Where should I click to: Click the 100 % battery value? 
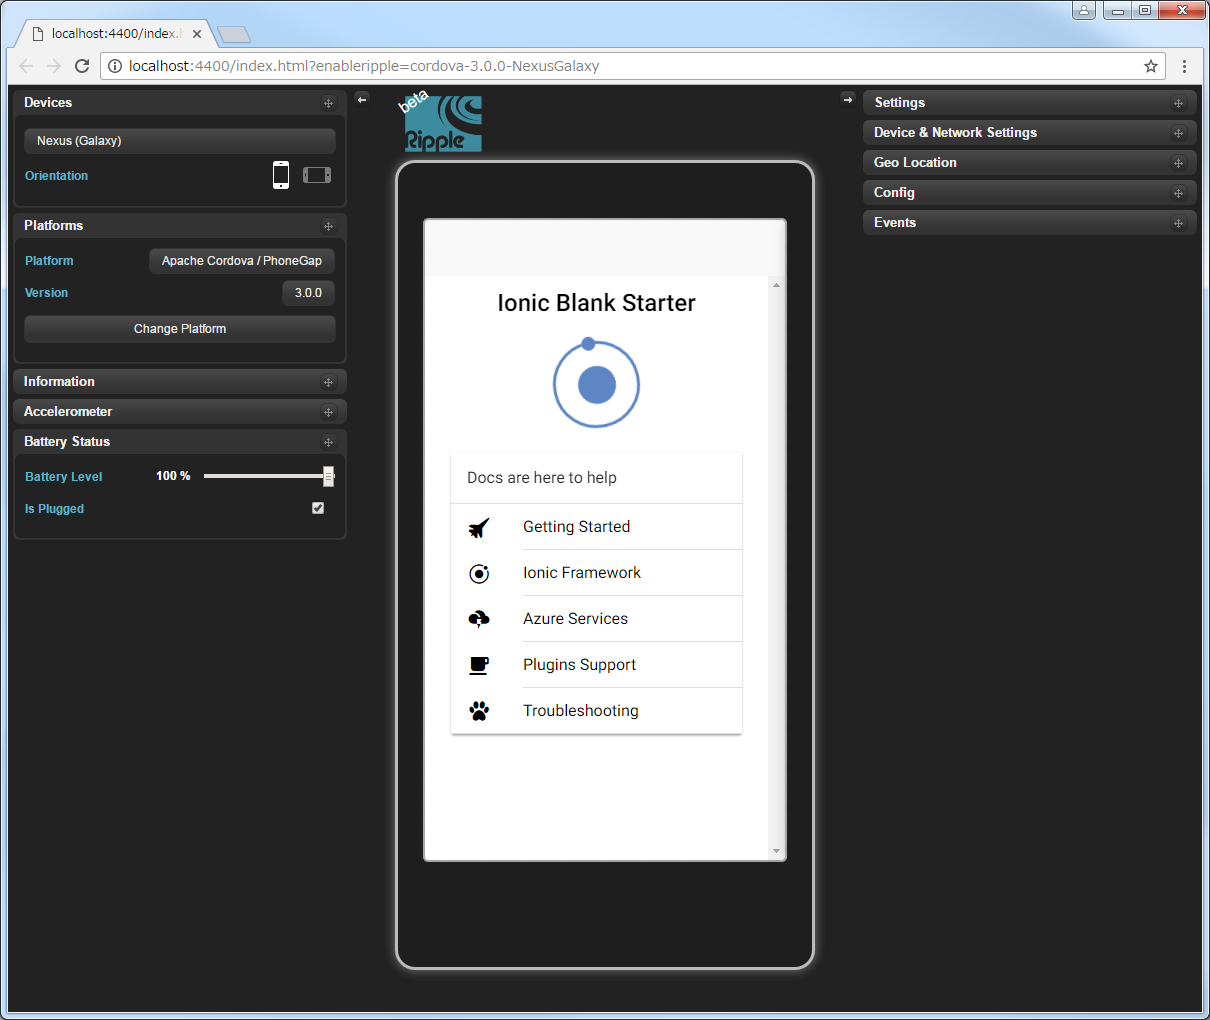(x=173, y=476)
